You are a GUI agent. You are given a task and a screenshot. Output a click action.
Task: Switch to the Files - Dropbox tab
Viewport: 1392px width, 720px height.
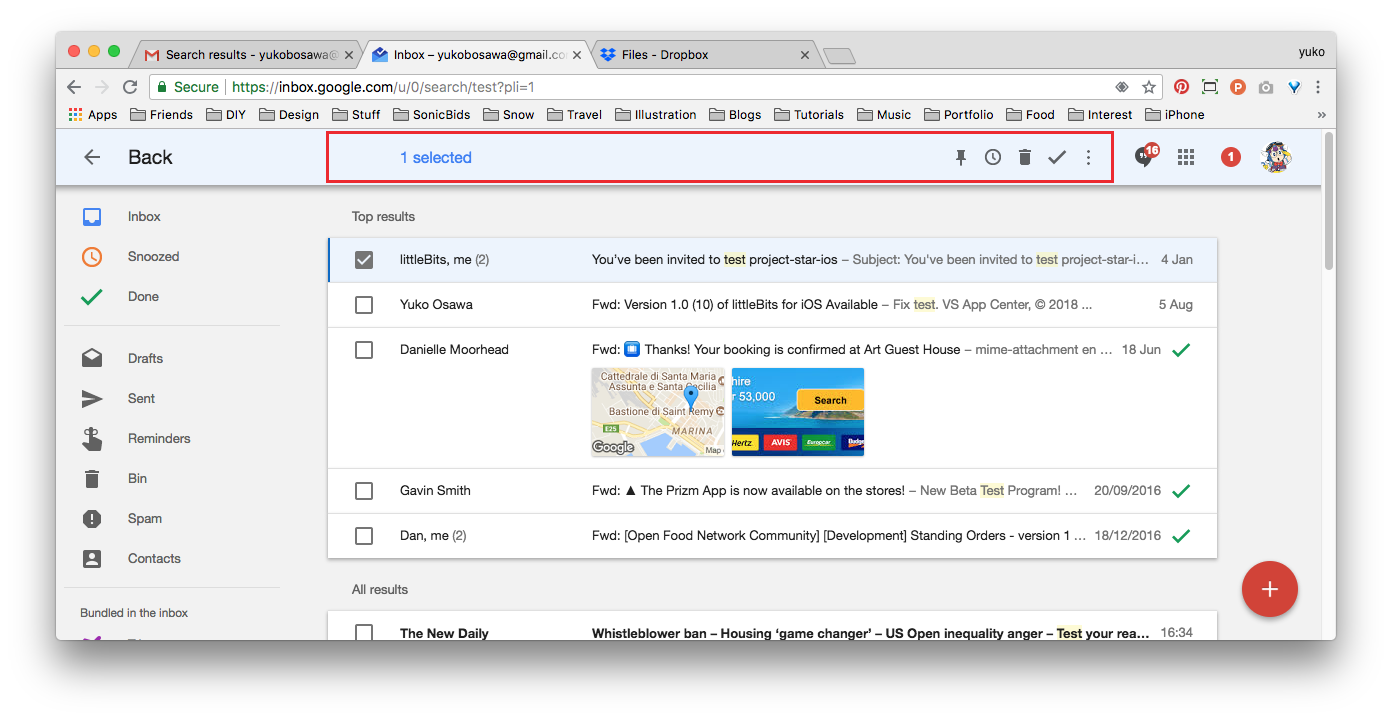pos(707,55)
